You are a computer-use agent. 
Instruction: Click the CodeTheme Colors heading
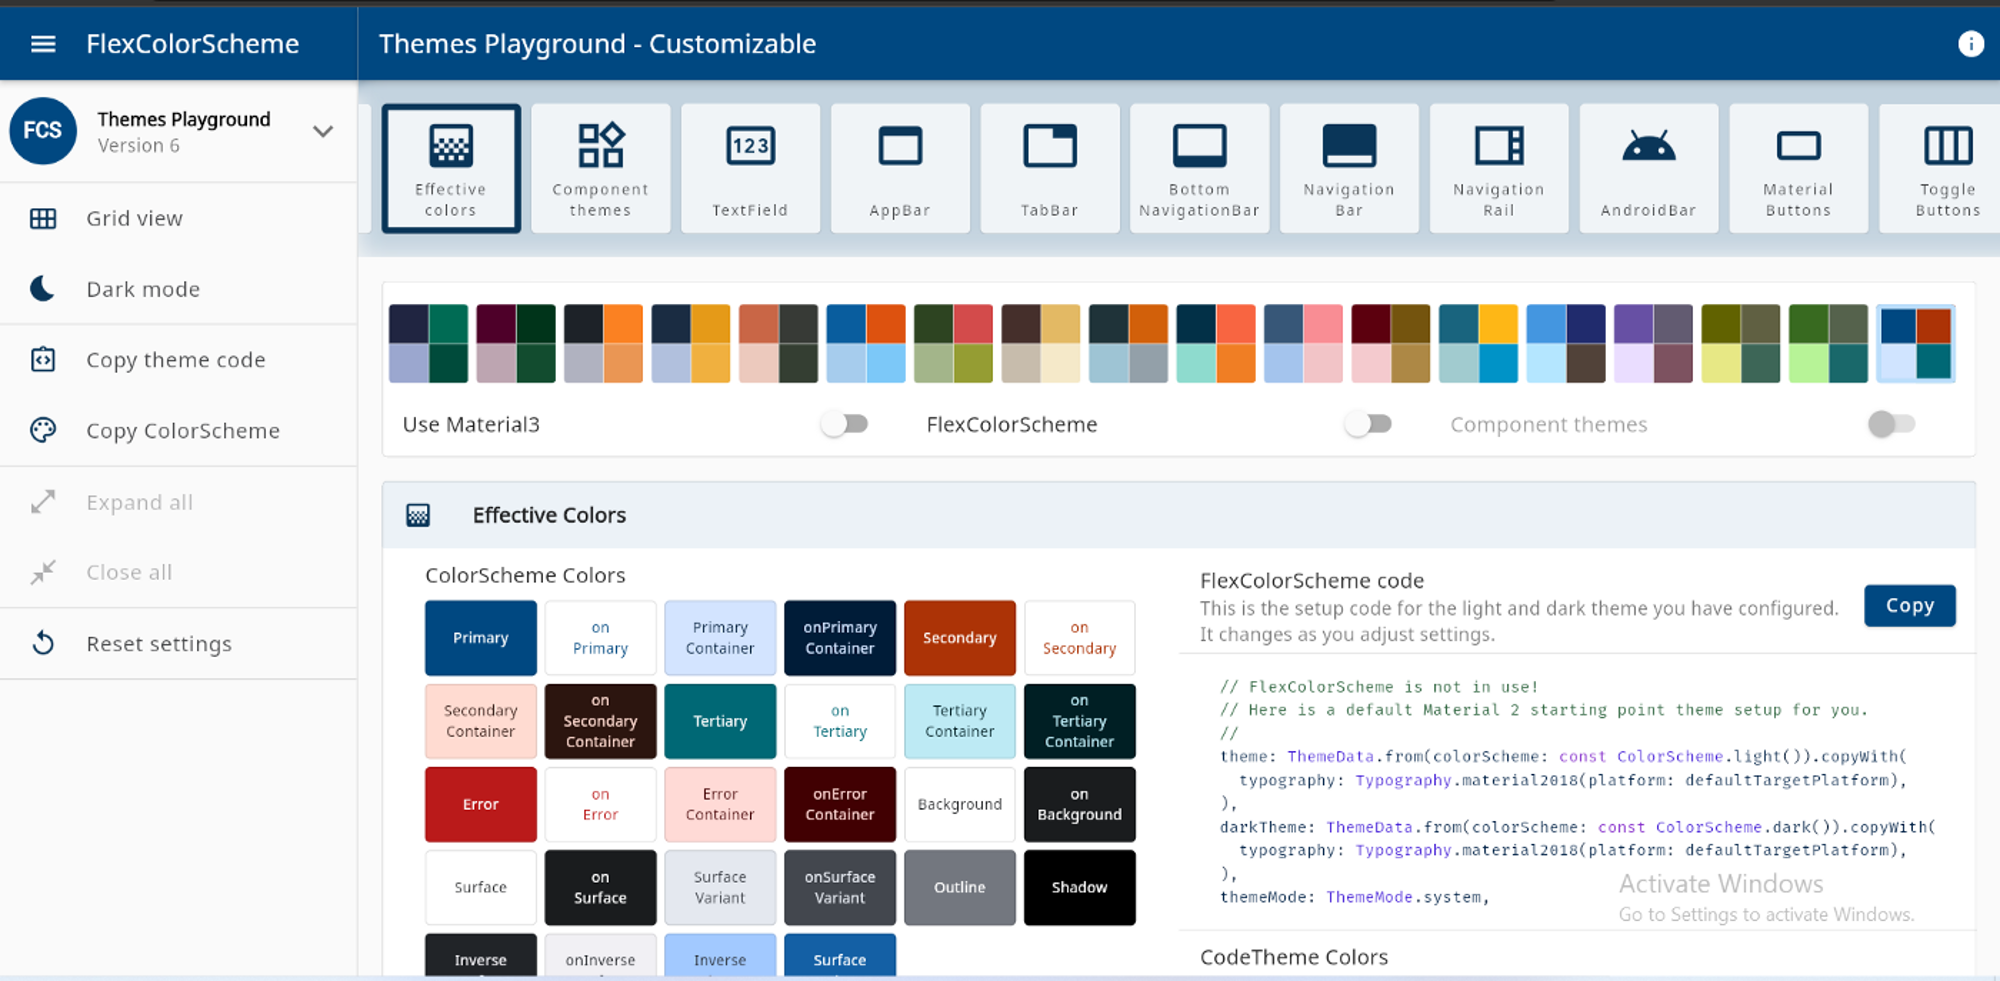1294,957
